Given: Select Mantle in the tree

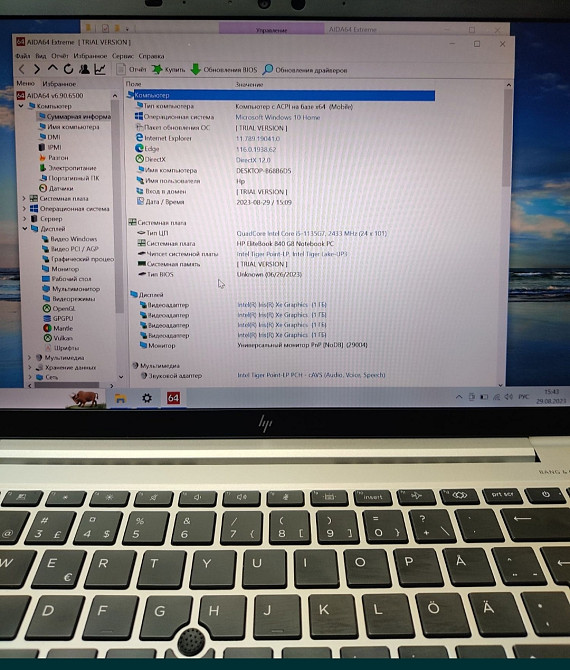Looking at the screenshot, I should coord(58,328).
